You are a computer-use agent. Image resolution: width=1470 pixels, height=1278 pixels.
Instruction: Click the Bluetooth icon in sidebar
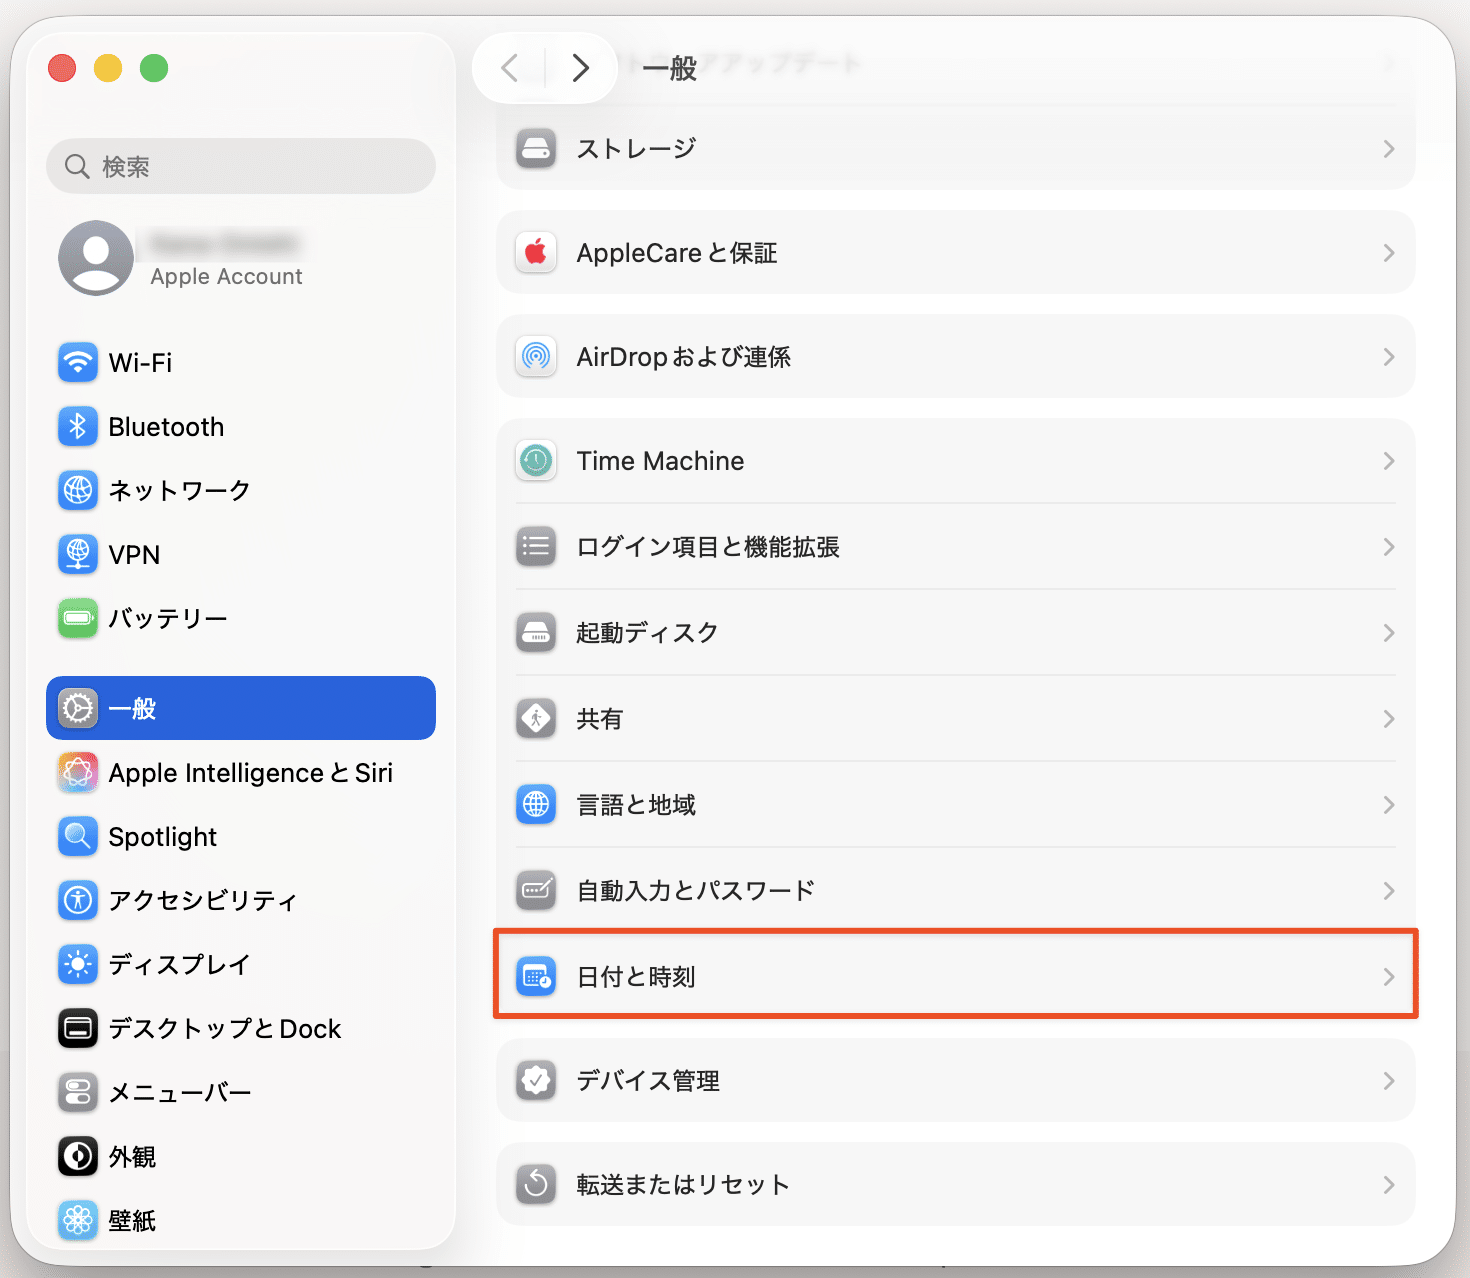point(78,426)
